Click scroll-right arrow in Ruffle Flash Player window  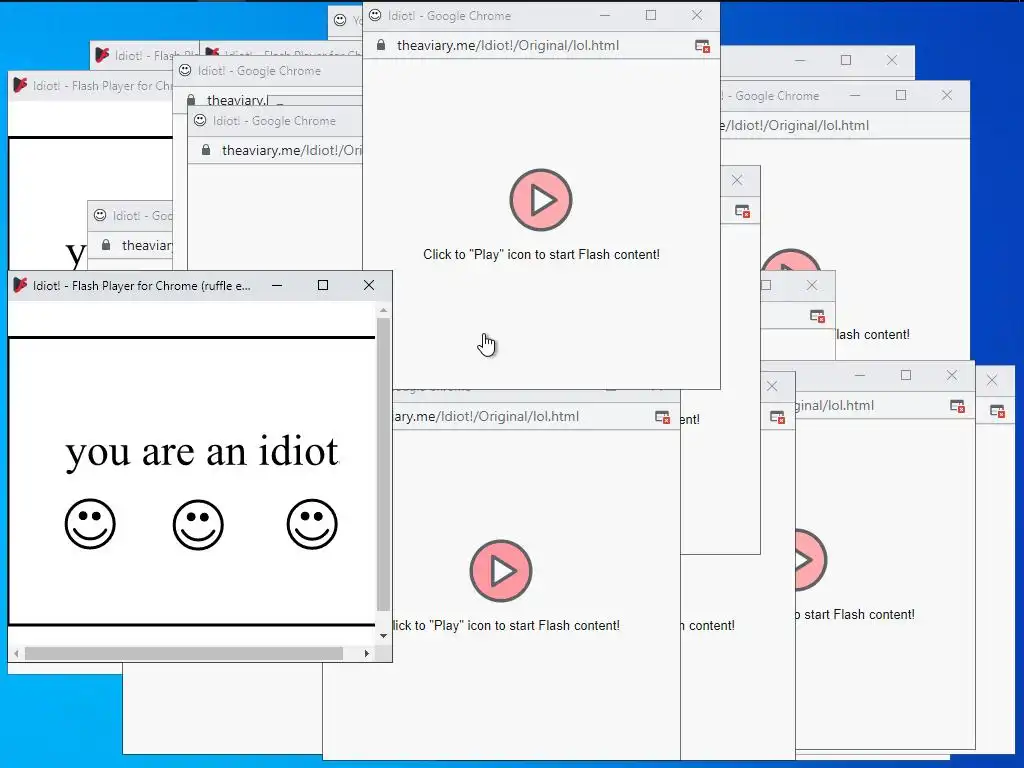tap(367, 653)
